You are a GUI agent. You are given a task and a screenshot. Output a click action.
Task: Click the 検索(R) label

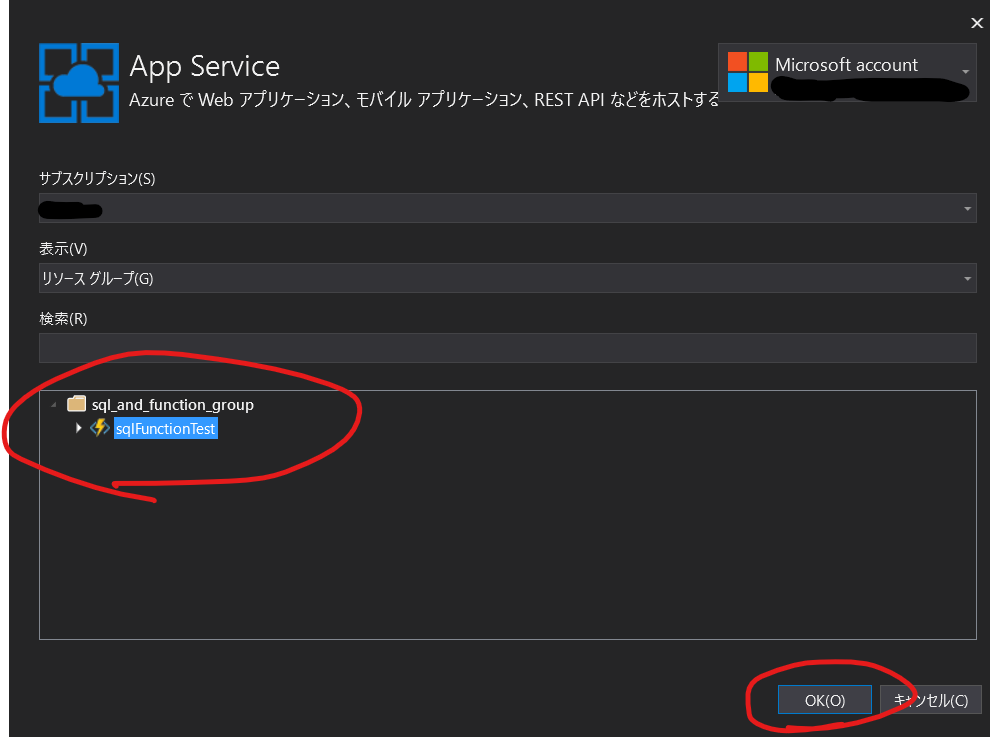[x=63, y=318]
